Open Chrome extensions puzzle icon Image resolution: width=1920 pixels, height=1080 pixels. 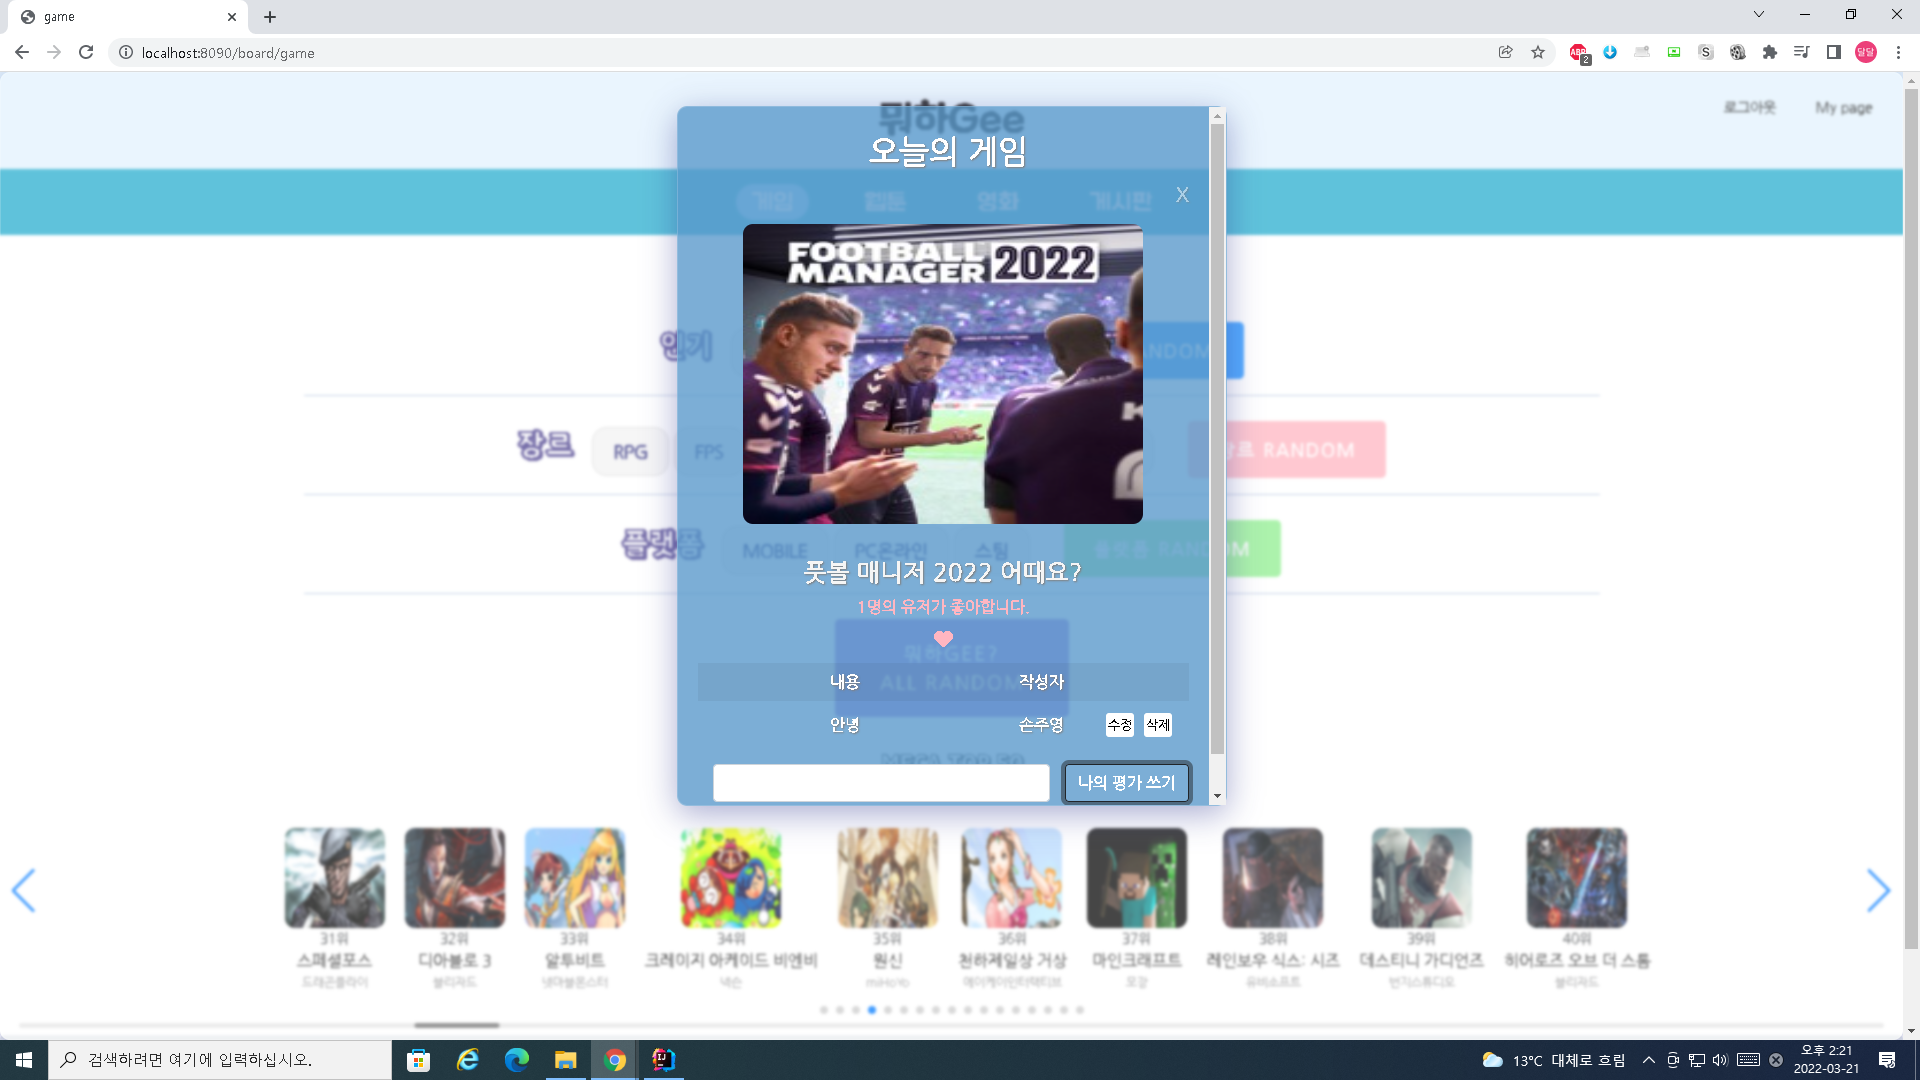click(1769, 53)
